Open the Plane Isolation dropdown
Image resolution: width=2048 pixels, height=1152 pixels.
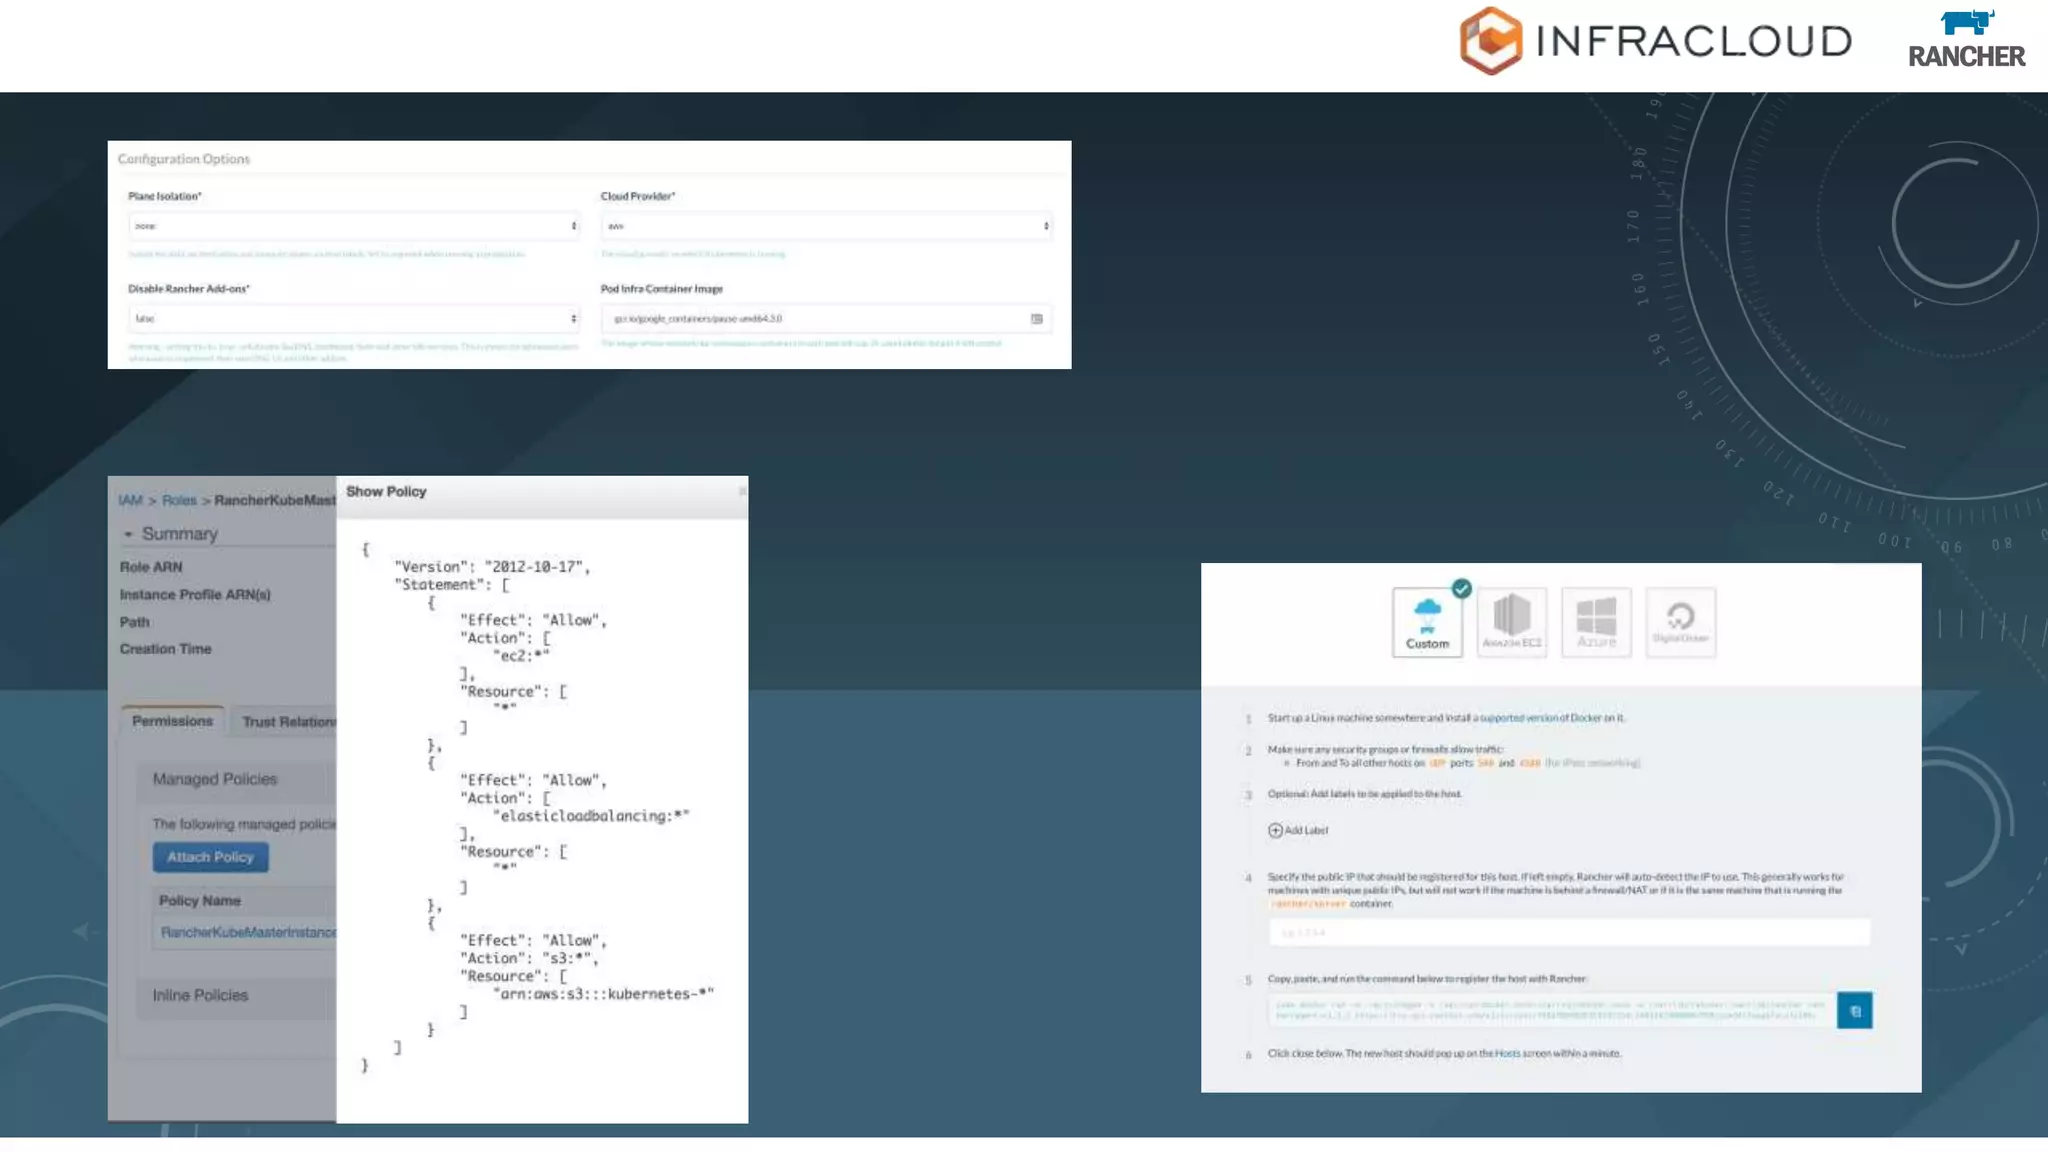353,226
